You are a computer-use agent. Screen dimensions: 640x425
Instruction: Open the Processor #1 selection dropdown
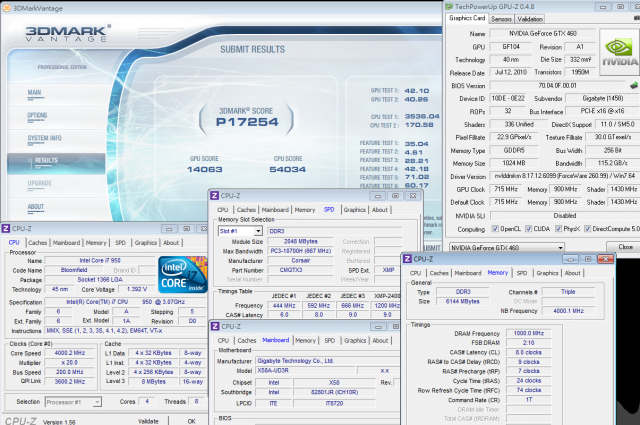[73, 402]
